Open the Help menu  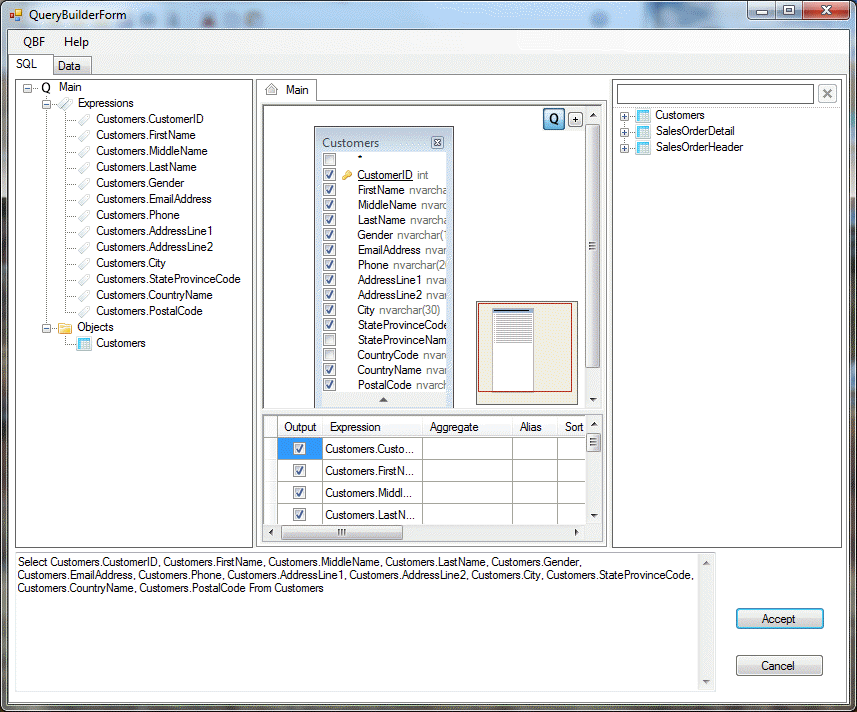76,42
